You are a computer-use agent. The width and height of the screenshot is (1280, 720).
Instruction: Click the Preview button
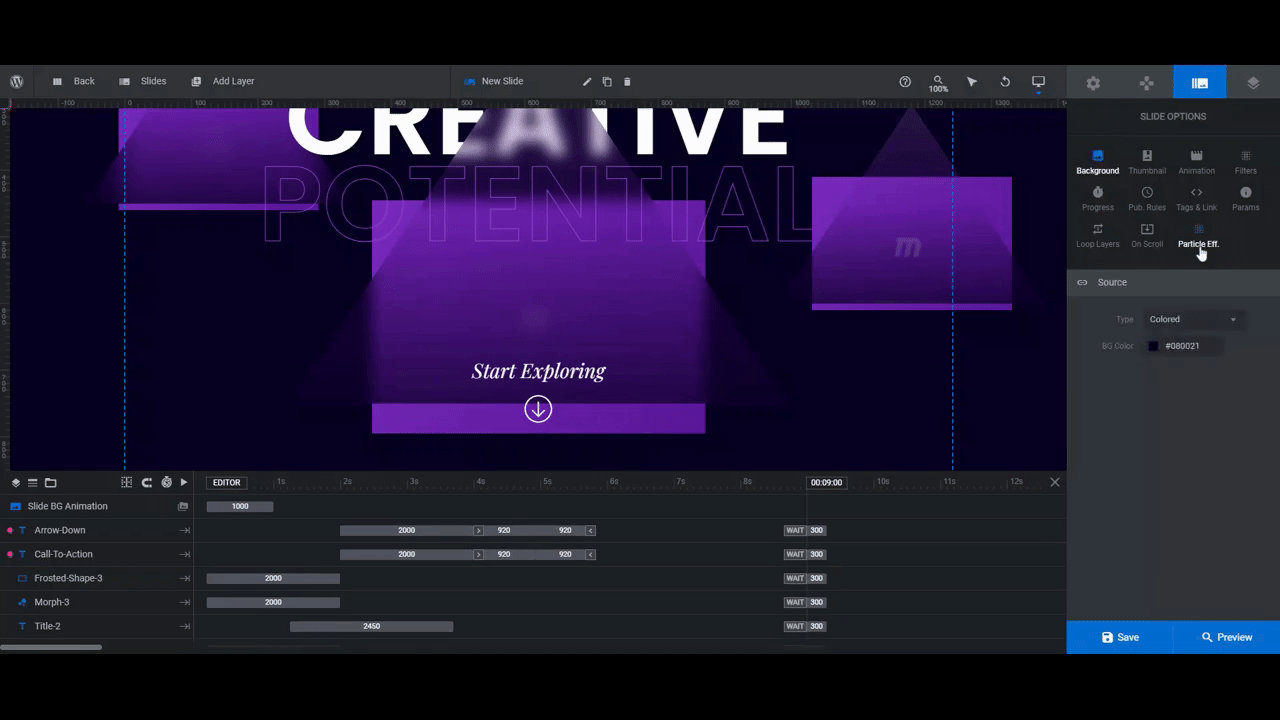tap(1226, 637)
